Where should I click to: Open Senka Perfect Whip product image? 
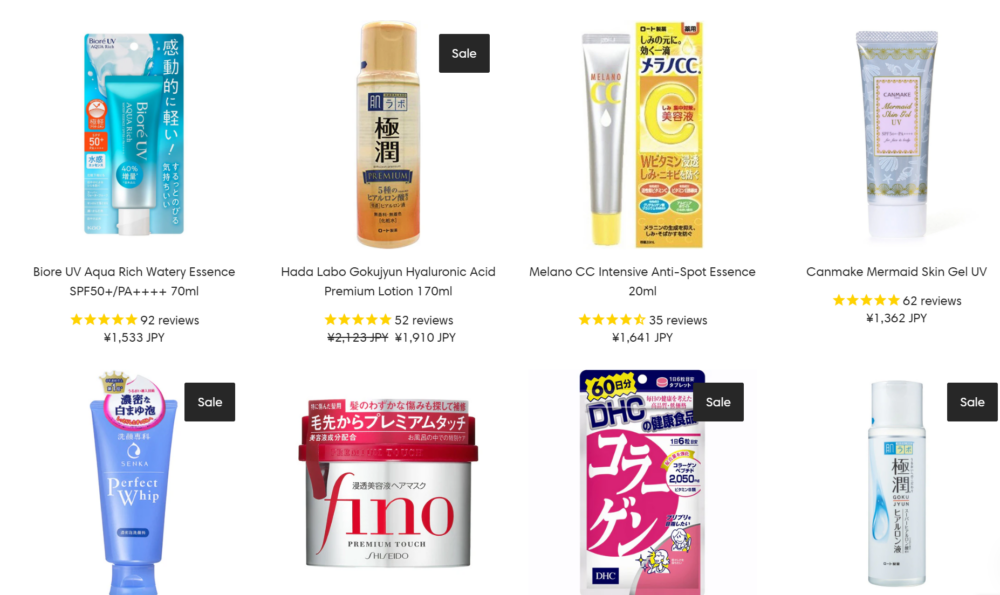point(134,483)
